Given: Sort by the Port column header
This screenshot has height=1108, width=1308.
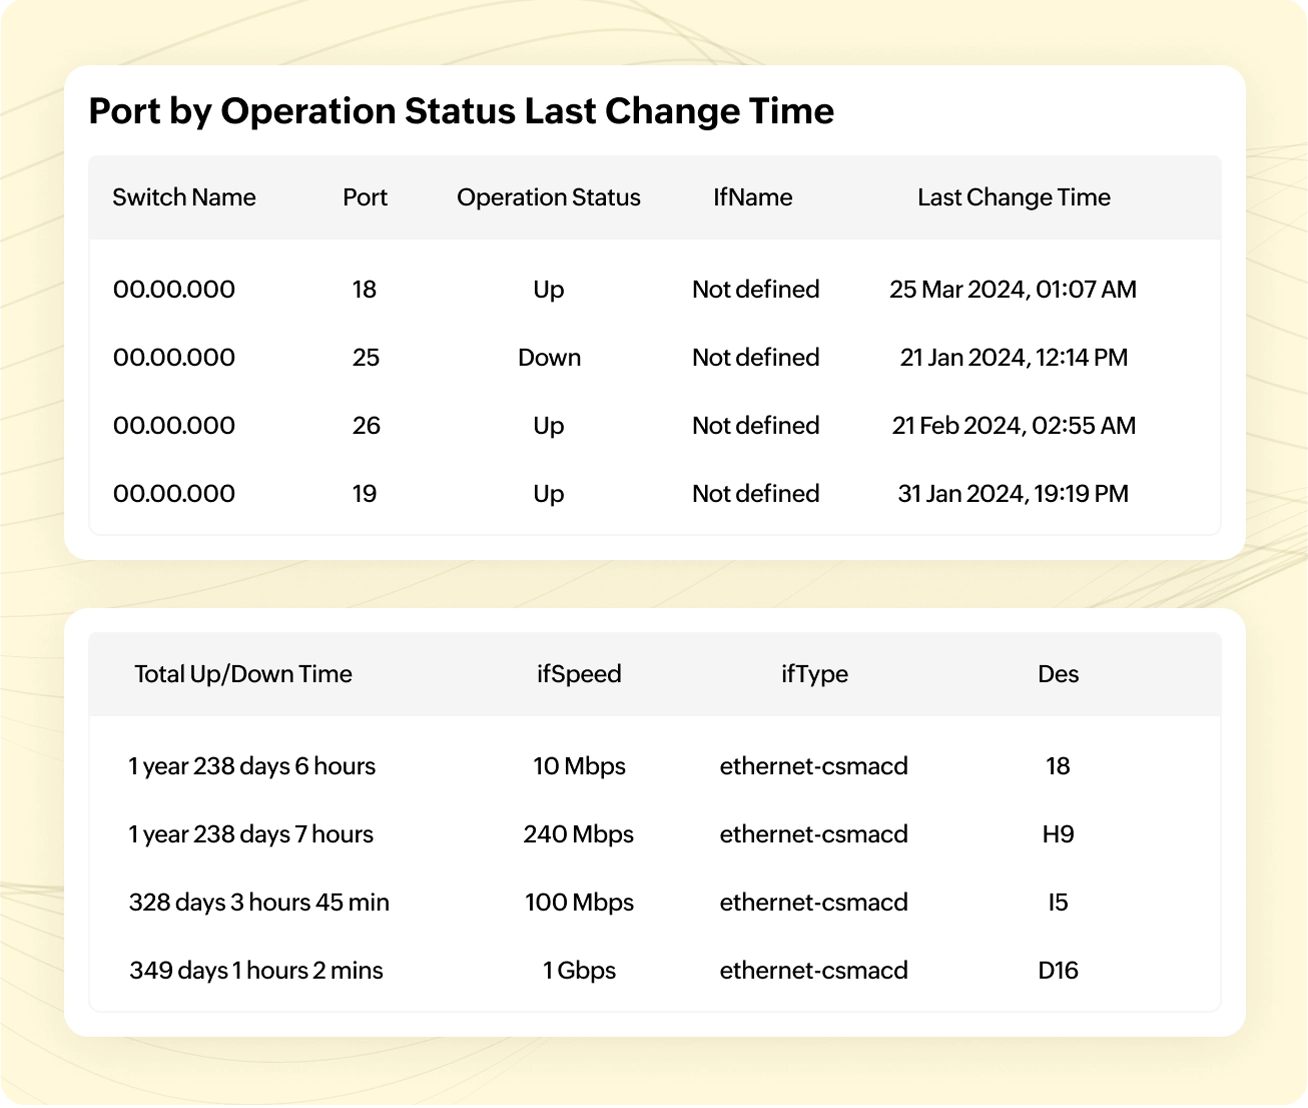Looking at the screenshot, I should [365, 197].
